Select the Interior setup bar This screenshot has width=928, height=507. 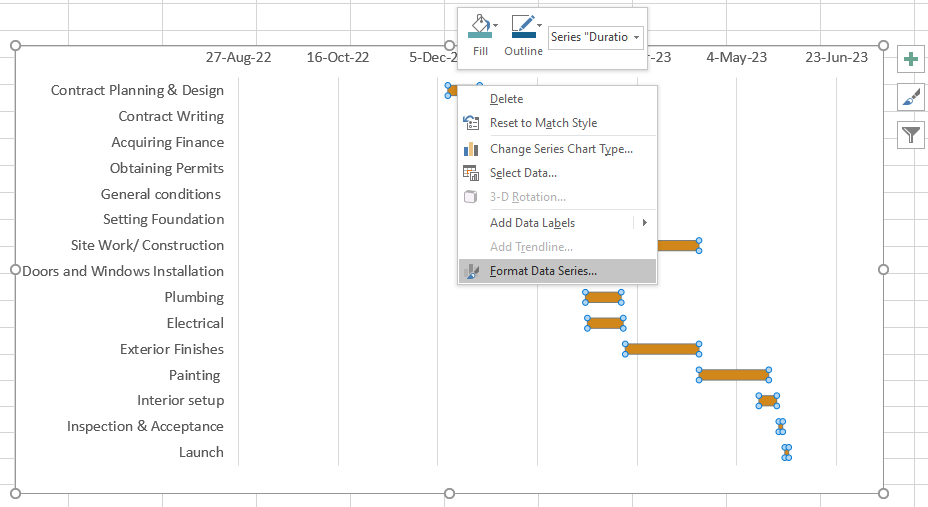click(768, 401)
